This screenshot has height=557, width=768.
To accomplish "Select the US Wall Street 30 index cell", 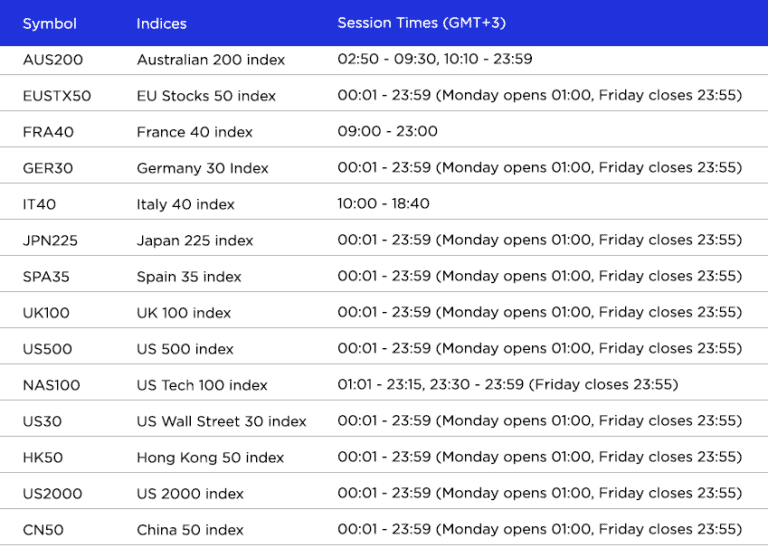I will point(221,422).
